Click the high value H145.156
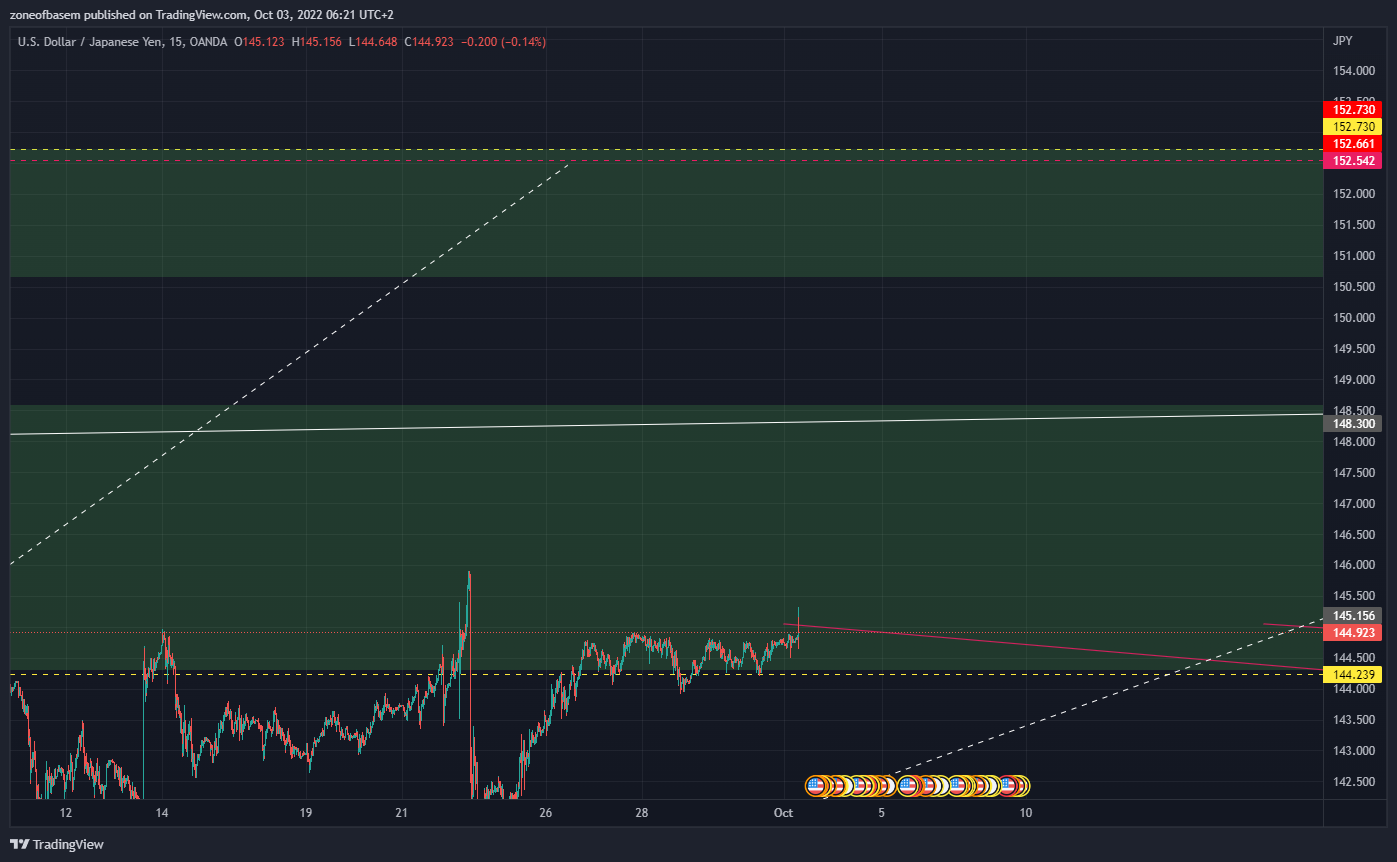The width and height of the screenshot is (1397, 862). 317,41
